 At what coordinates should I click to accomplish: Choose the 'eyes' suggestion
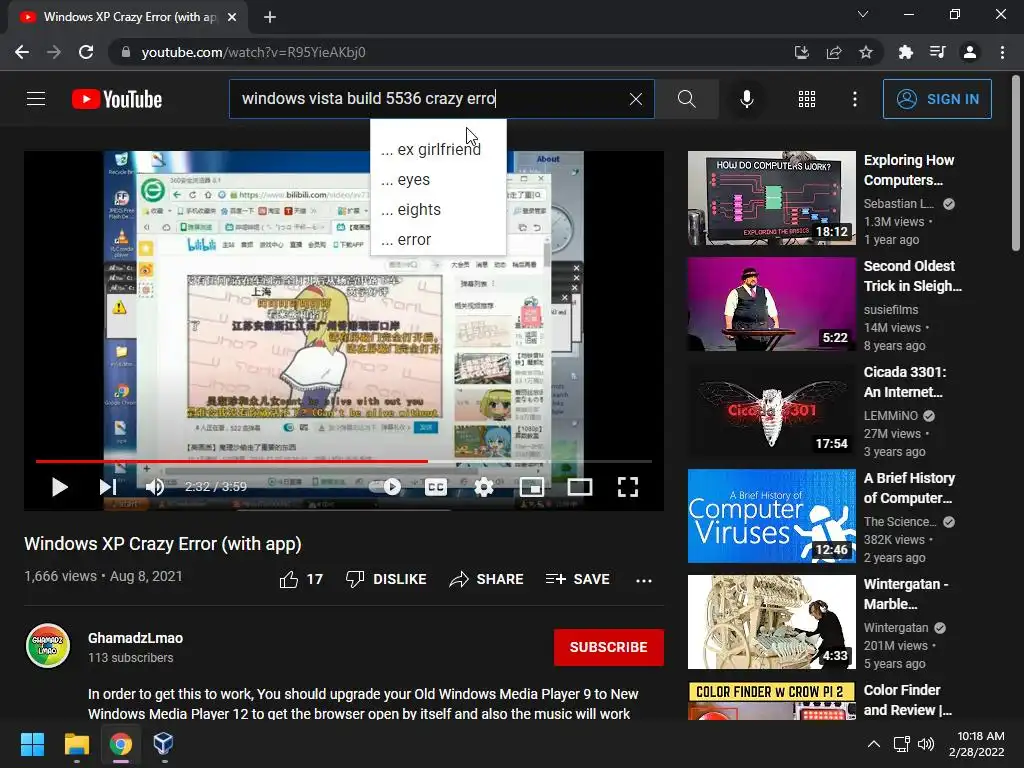438,180
